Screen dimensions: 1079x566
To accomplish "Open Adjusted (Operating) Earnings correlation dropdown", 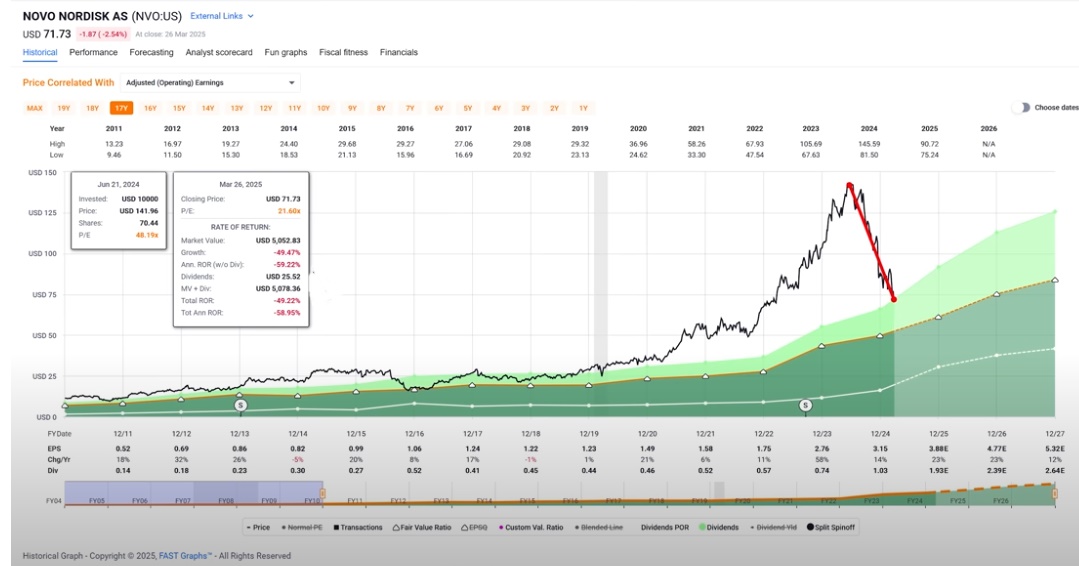I will [210, 83].
